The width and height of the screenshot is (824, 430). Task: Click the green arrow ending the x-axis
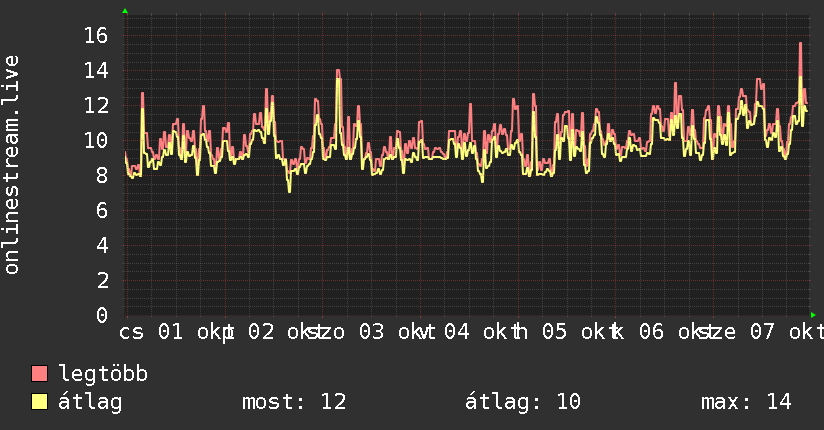click(813, 315)
